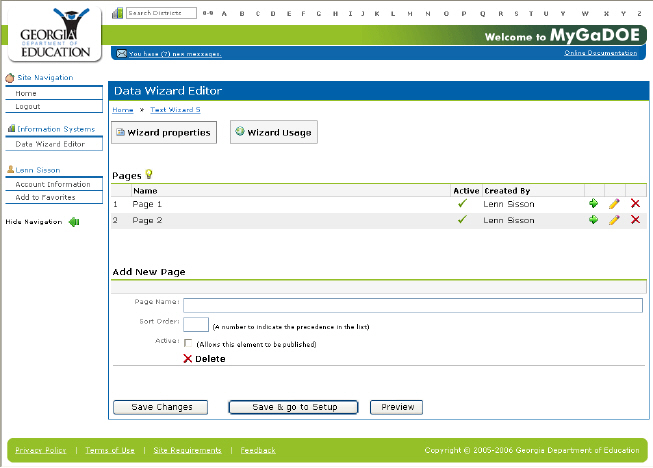Click into the Page Name input field

pyautogui.click(x=413, y=305)
